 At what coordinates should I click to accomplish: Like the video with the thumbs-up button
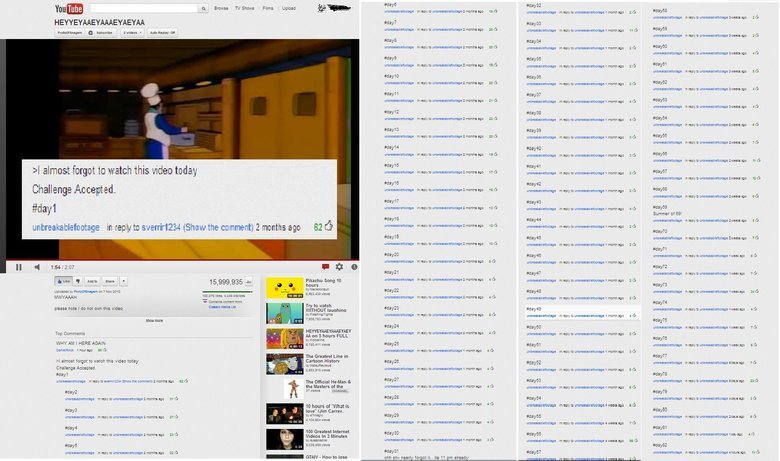[63, 281]
